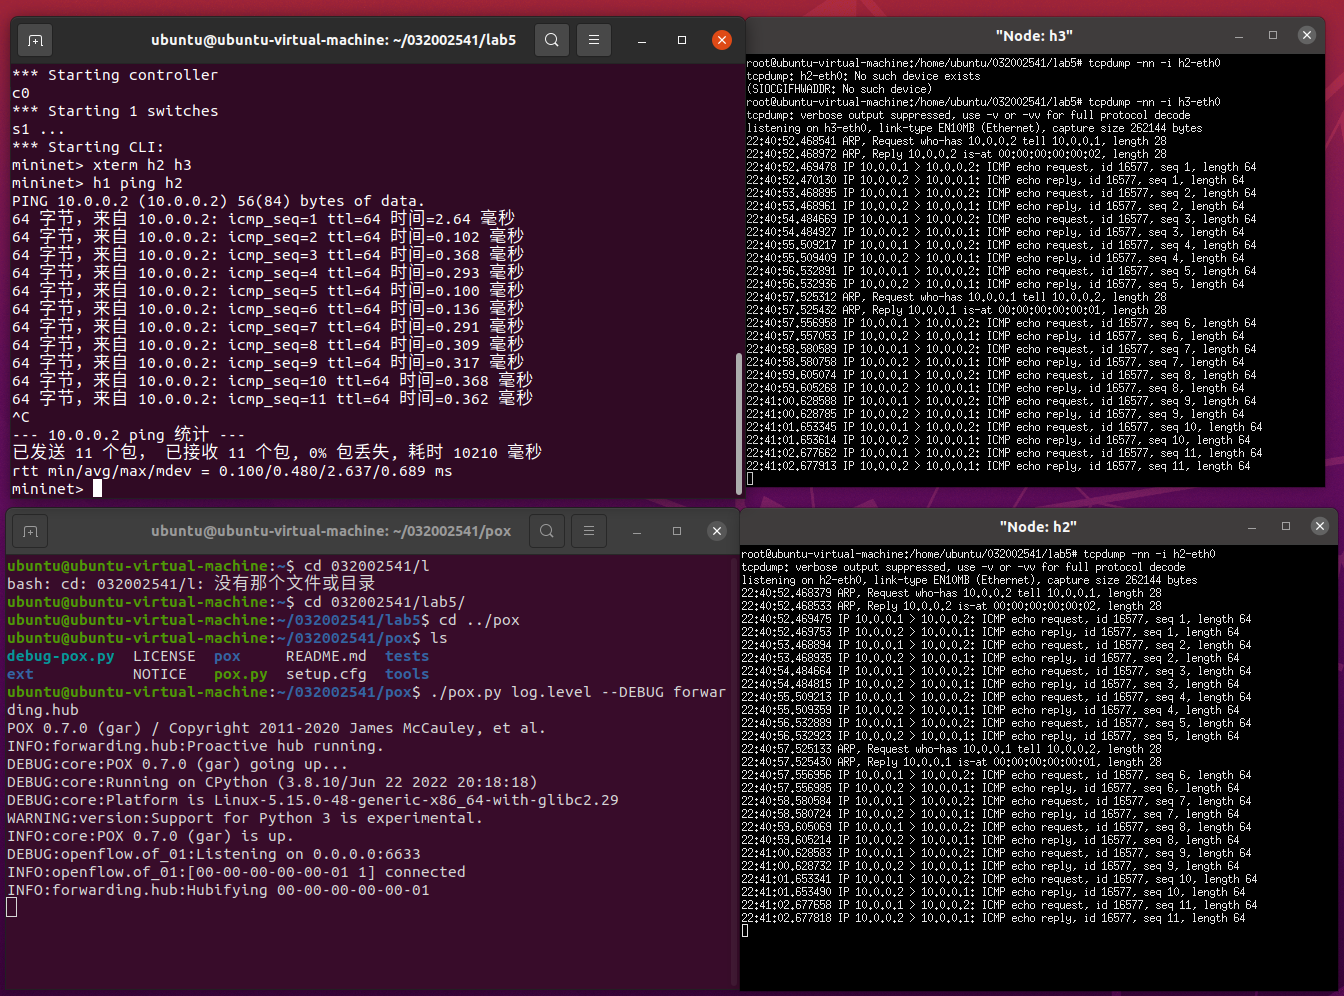Click "tcpdump: h2-eth0: No such device exists" in h3
1344x996 pixels.
(864, 76)
